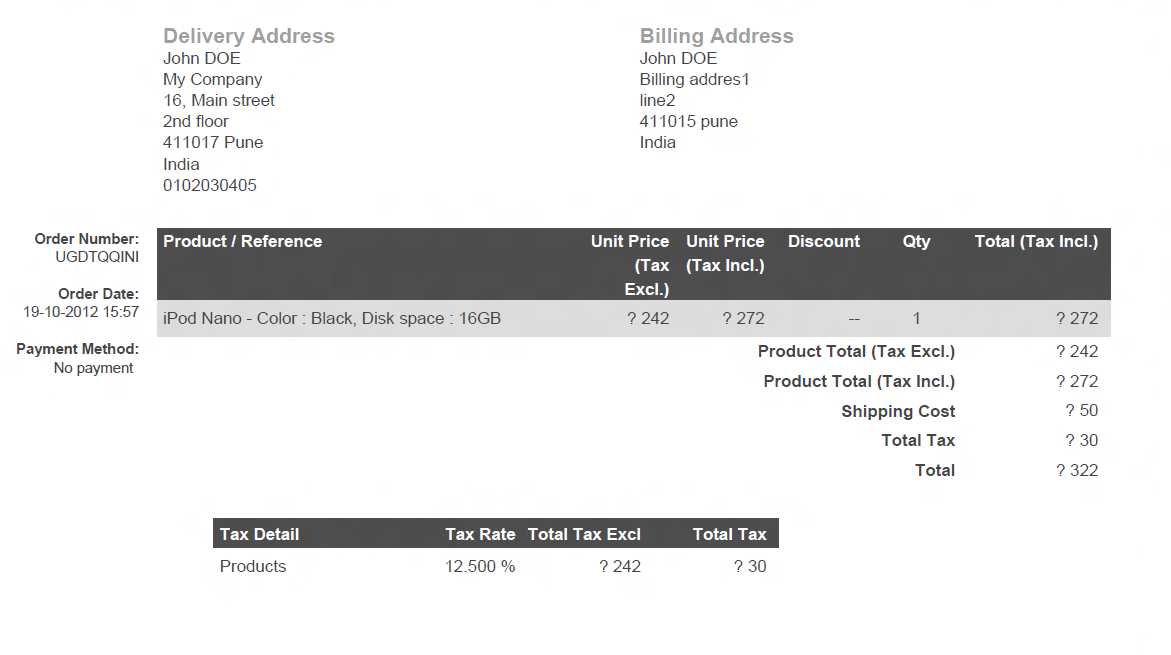Click the No payment text
The height and width of the screenshot is (655, 1171).
(93, 368)
